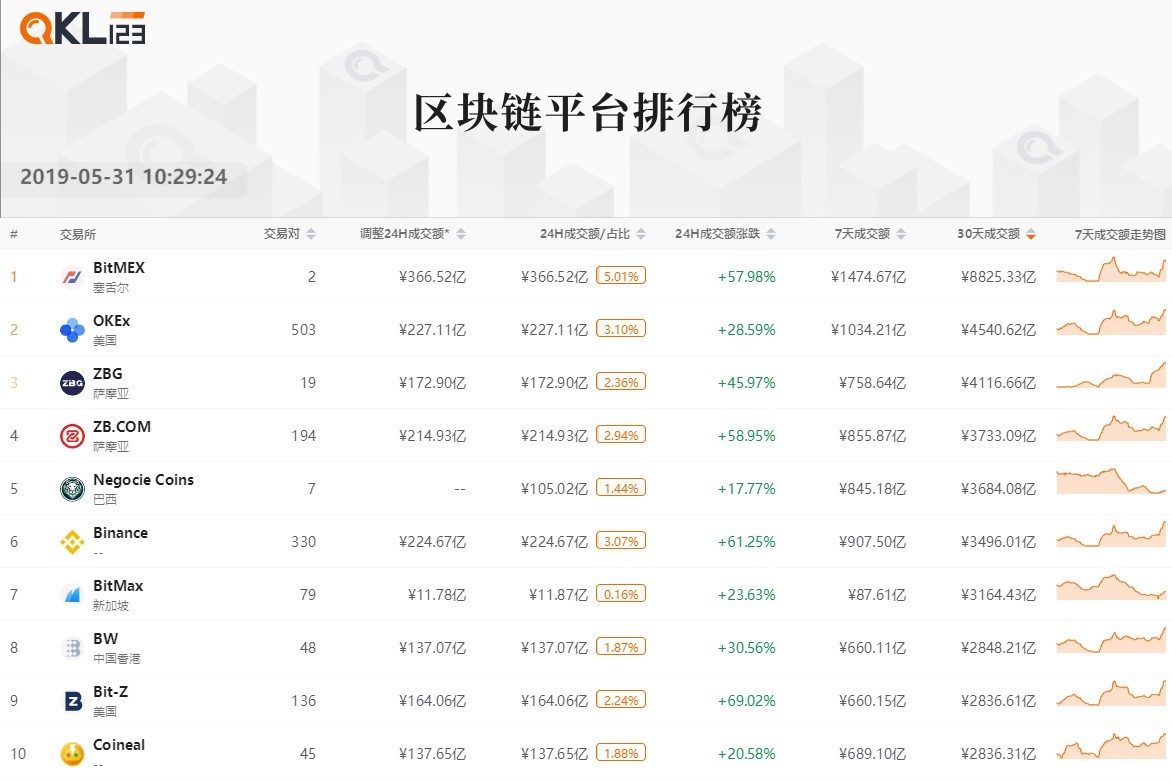Click the 2.24% share badge for Bit-Z
The image size is (1172, 781).
click(x=621, y=700)
